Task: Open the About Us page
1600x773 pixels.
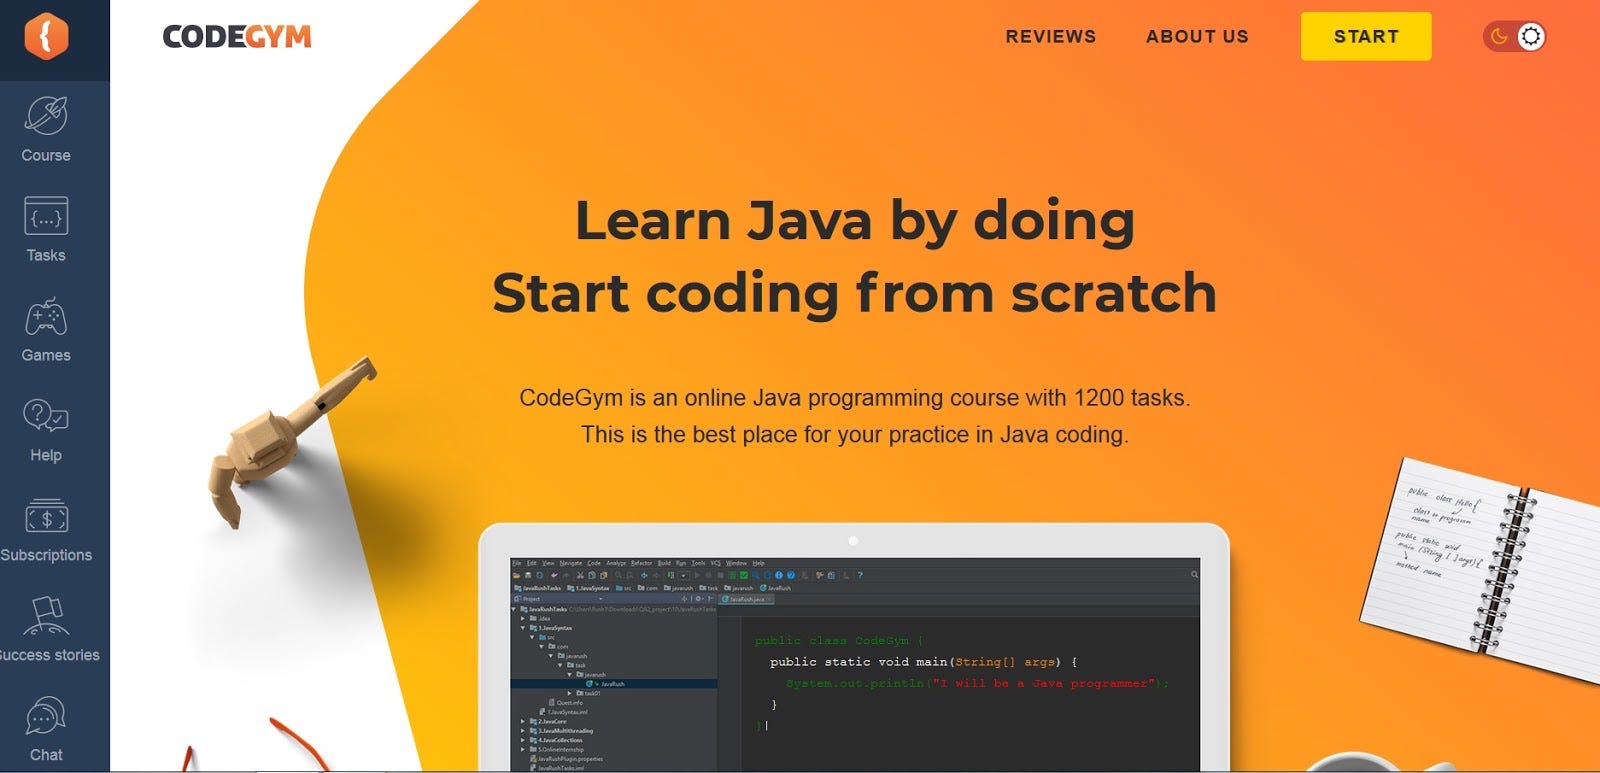Action: (x=1197, y=36)
